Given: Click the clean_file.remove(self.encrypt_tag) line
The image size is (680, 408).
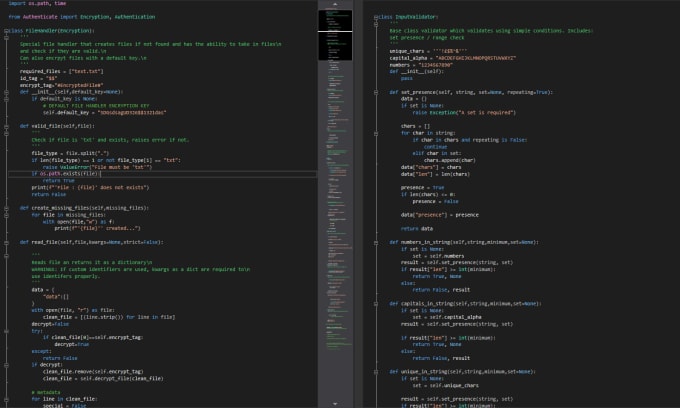Looking at the screenshot, I should pos(93,372).
